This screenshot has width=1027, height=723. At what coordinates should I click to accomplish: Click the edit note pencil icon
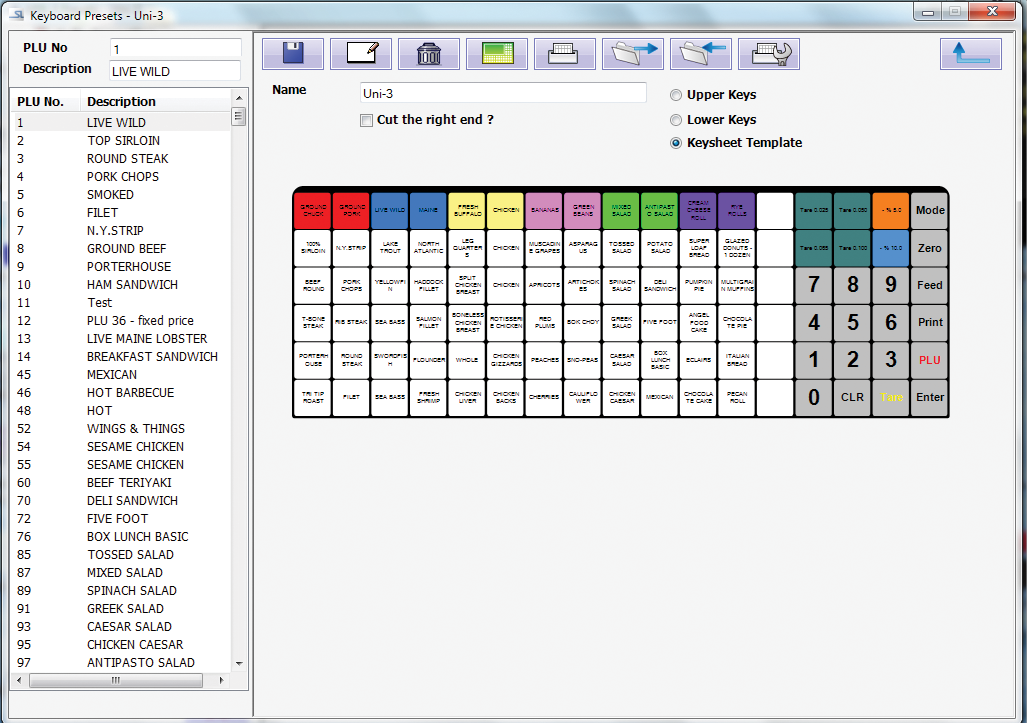[361, 54]
